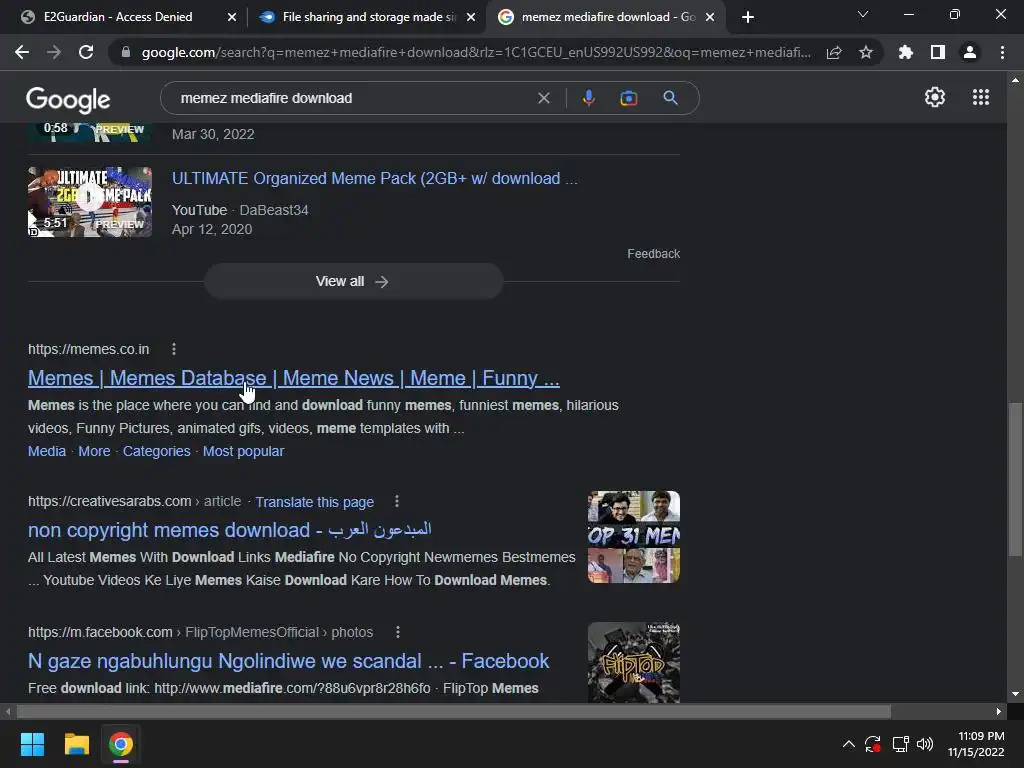Click the browser forward arrow
Viewport: 1024px width, 768px height.
[x=54, y=52]
